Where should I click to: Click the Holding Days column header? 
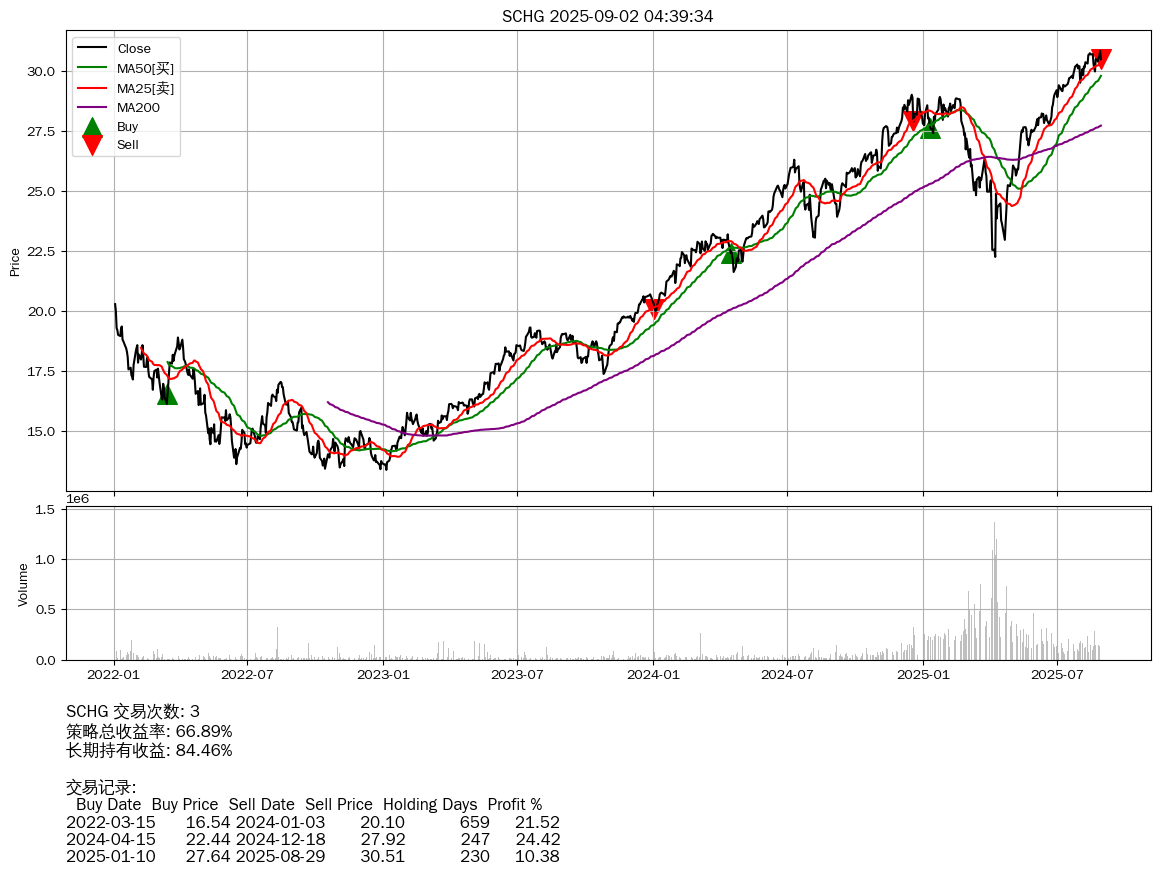coord(430,804)
